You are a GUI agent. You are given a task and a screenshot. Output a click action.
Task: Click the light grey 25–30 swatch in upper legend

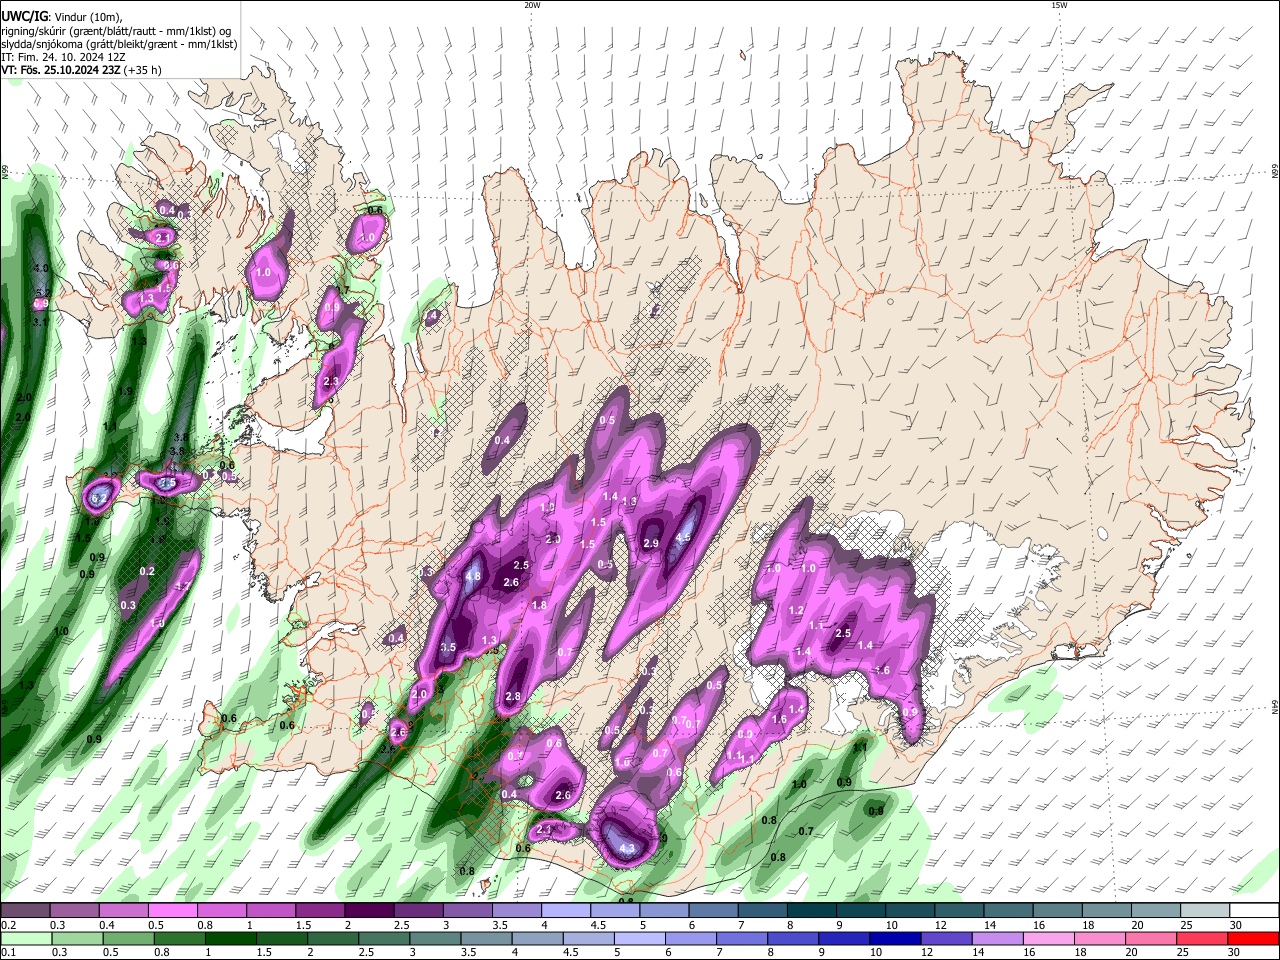click(x=1205, y=911)
